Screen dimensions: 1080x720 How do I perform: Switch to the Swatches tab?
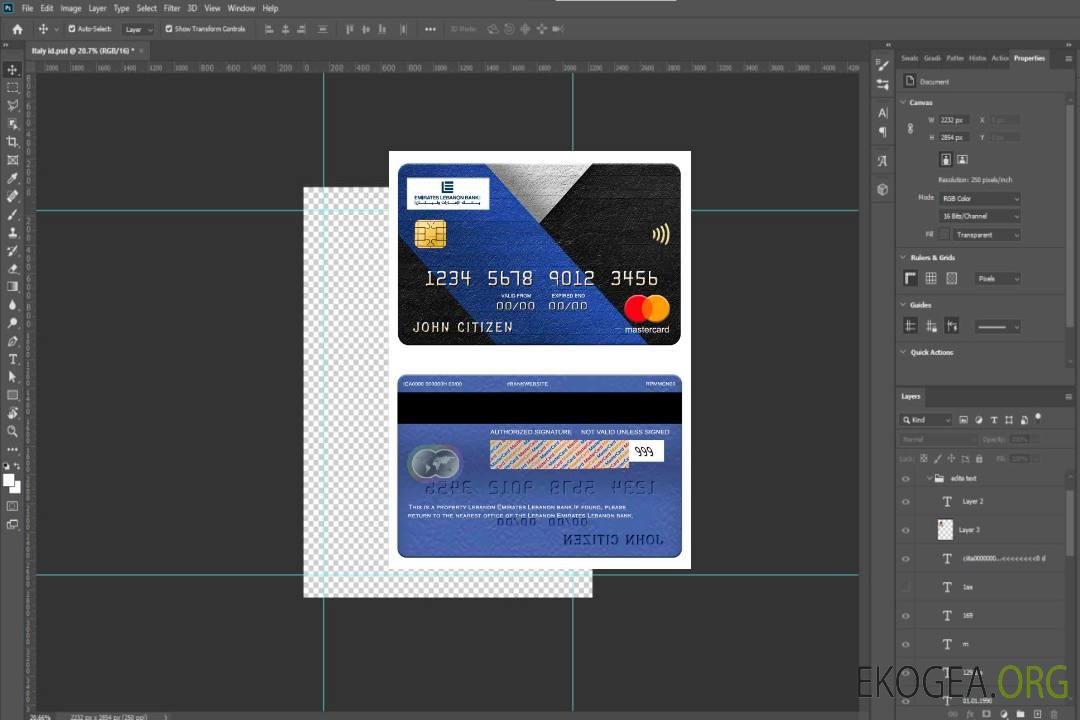coord(910,59)
